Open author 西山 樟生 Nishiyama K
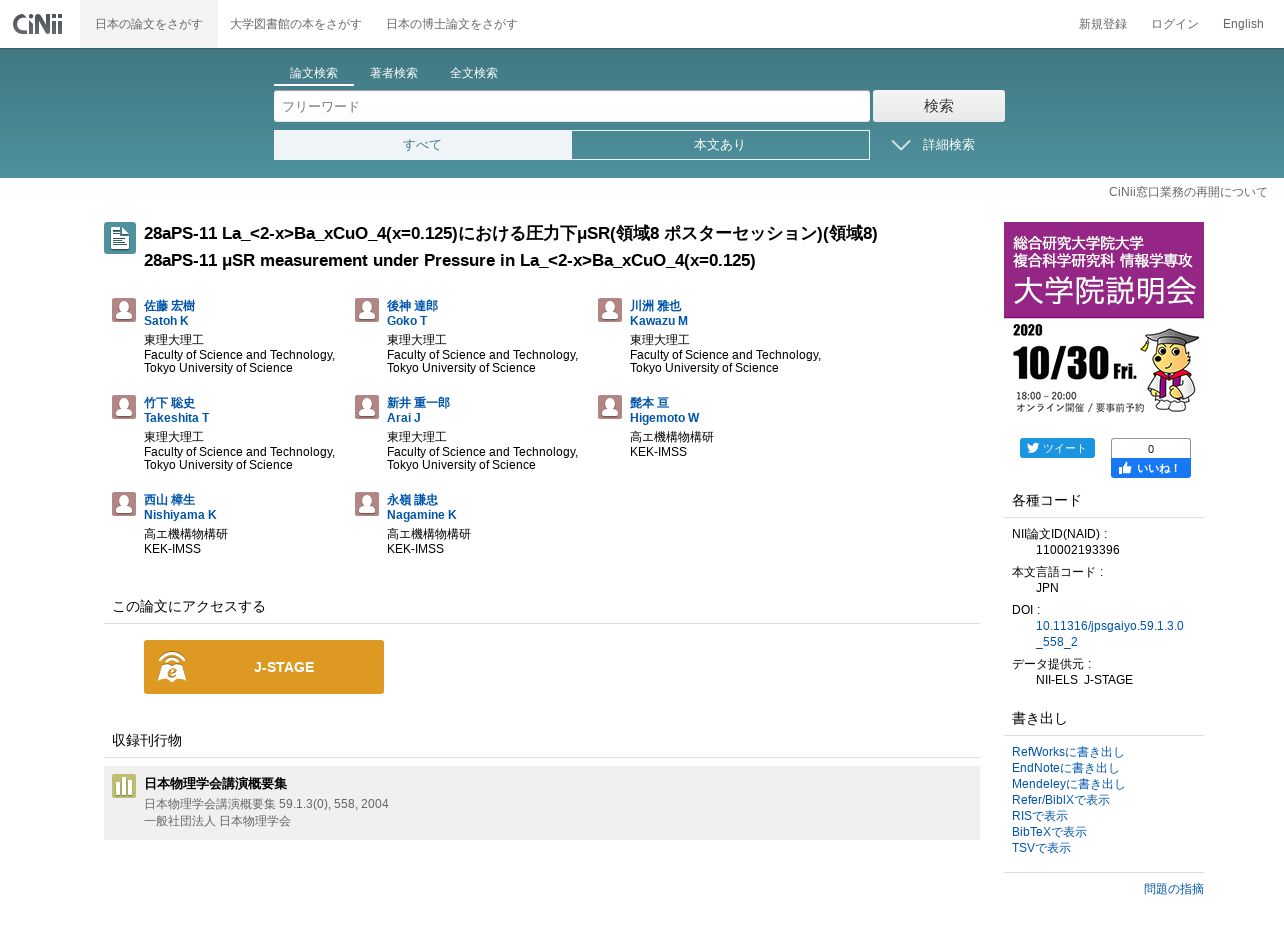 pos(180,507)
